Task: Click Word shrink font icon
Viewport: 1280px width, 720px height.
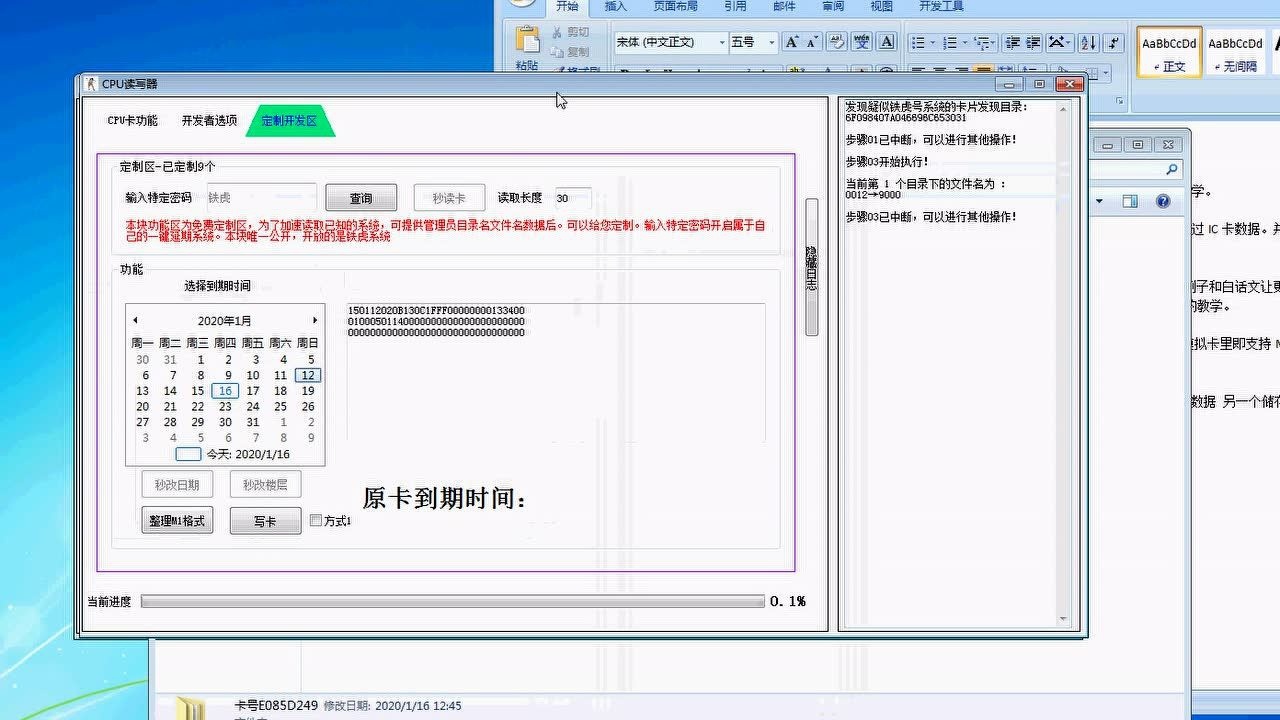Action: 813,42
